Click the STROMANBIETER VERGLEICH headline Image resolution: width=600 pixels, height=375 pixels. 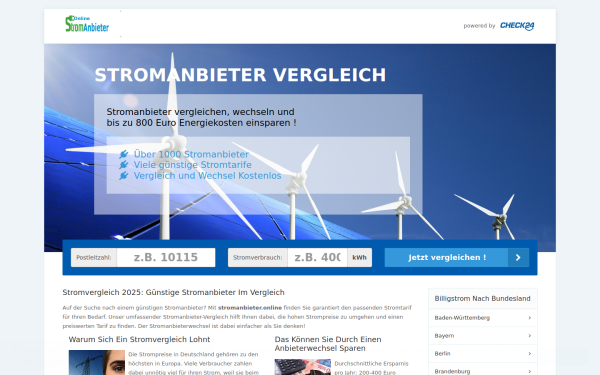(240, 75)
